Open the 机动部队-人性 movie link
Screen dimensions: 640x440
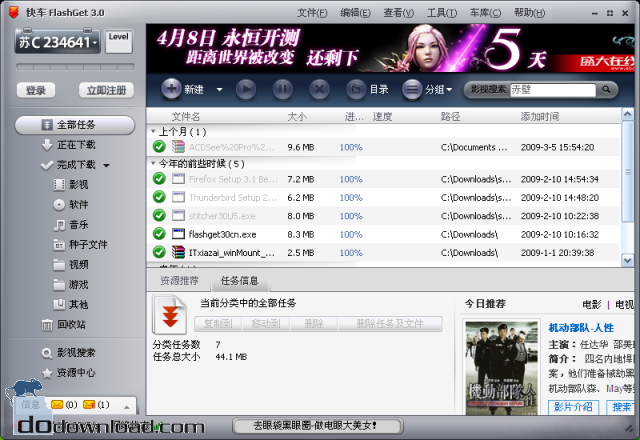point(581,328)
